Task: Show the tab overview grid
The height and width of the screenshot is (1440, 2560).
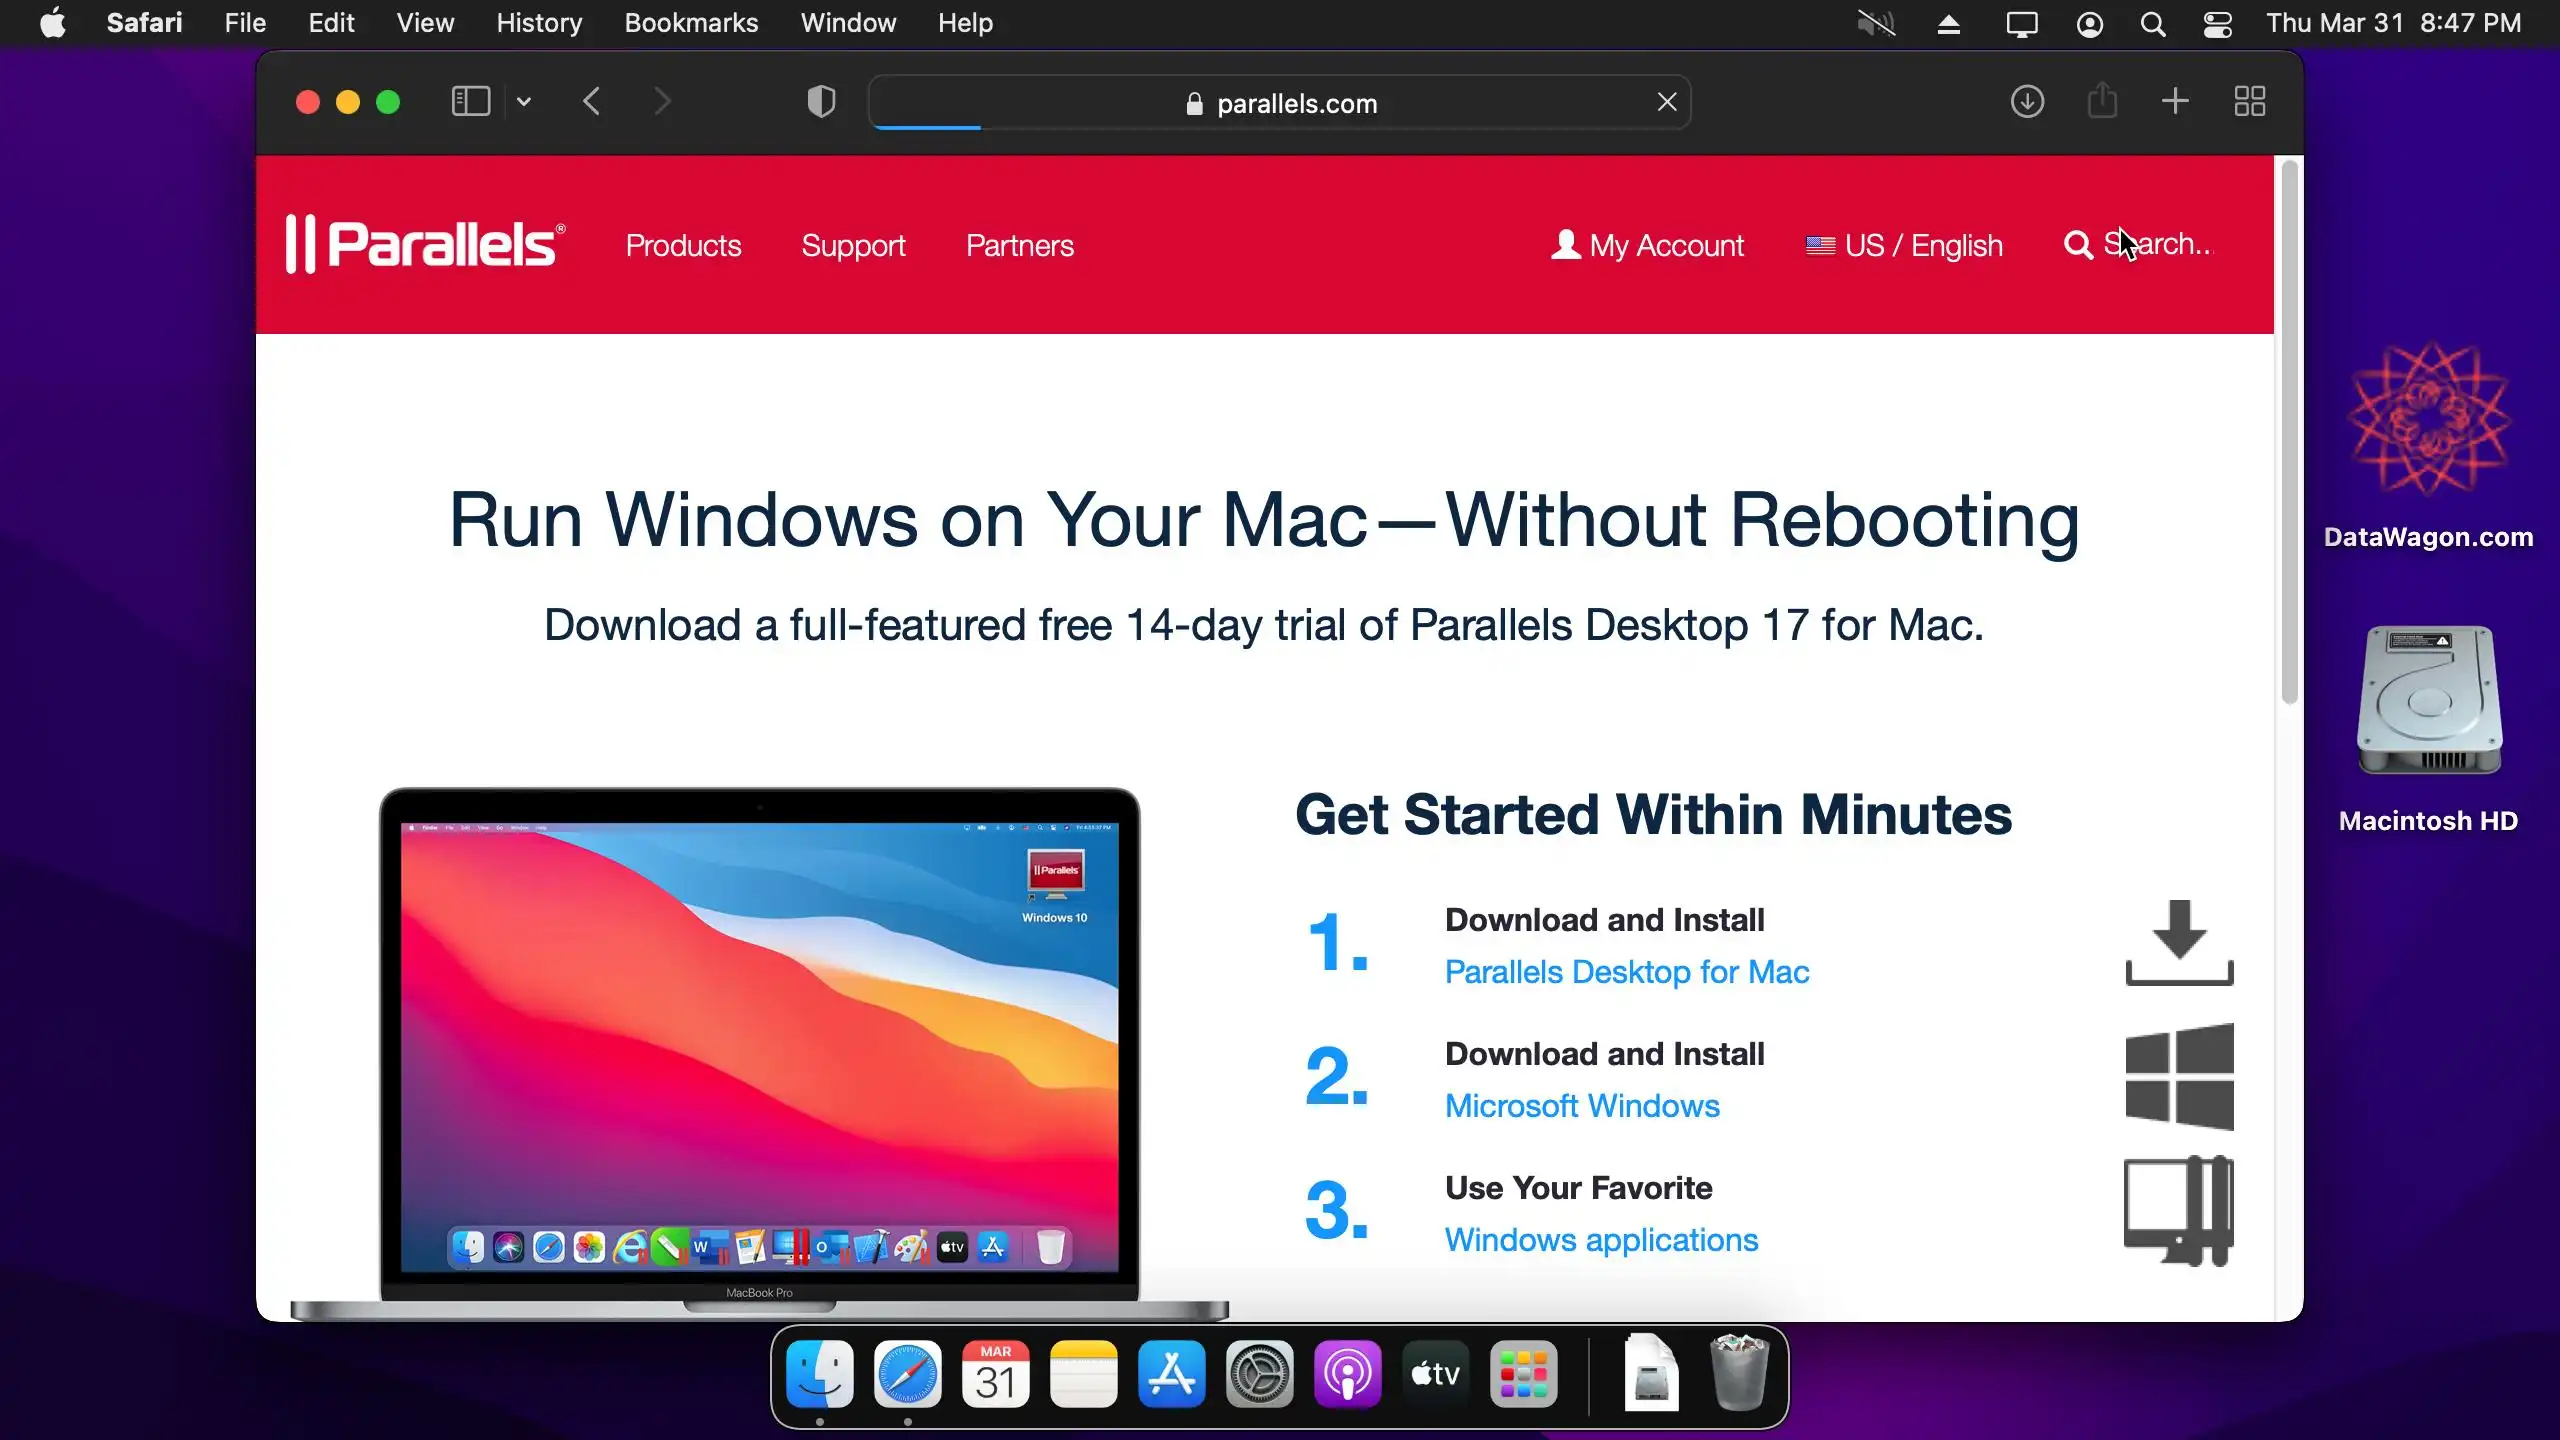Action: [2250, 101]
